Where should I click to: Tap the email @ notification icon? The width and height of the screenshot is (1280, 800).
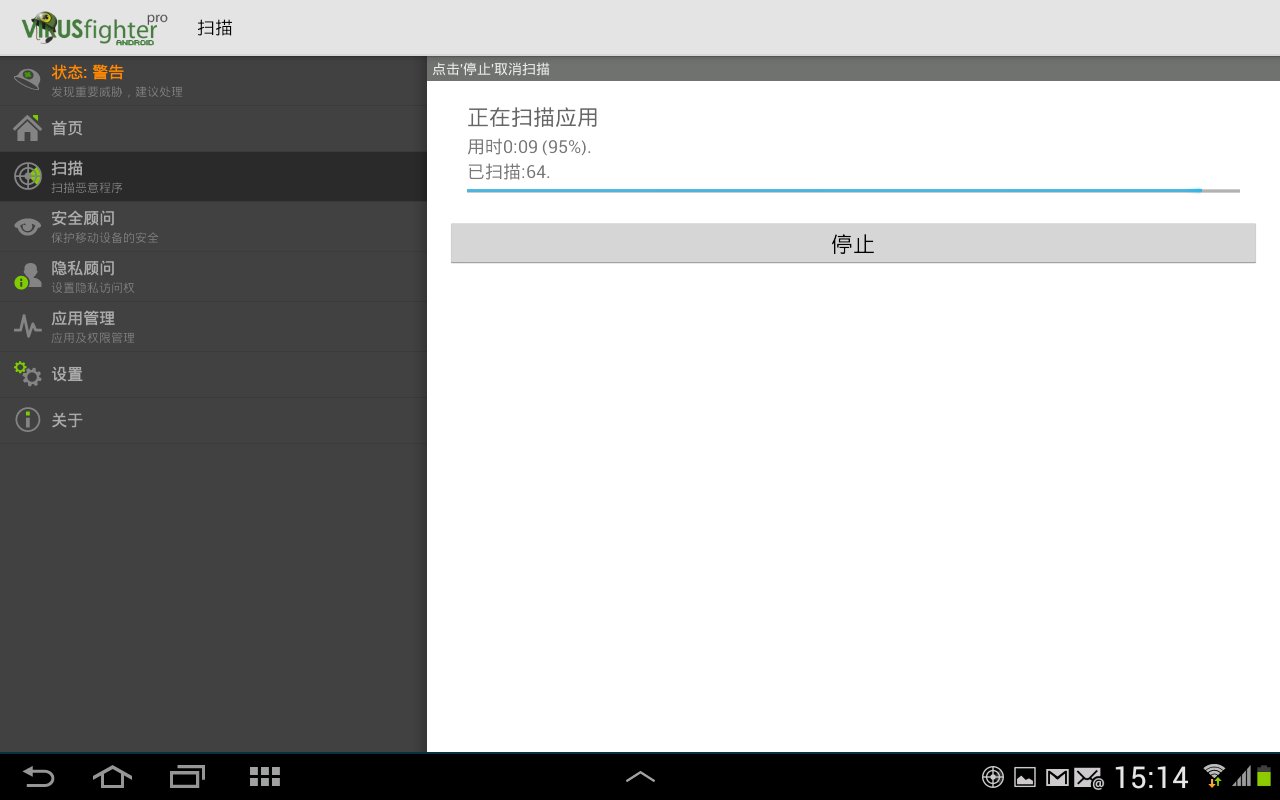[x=1089, y=777]
